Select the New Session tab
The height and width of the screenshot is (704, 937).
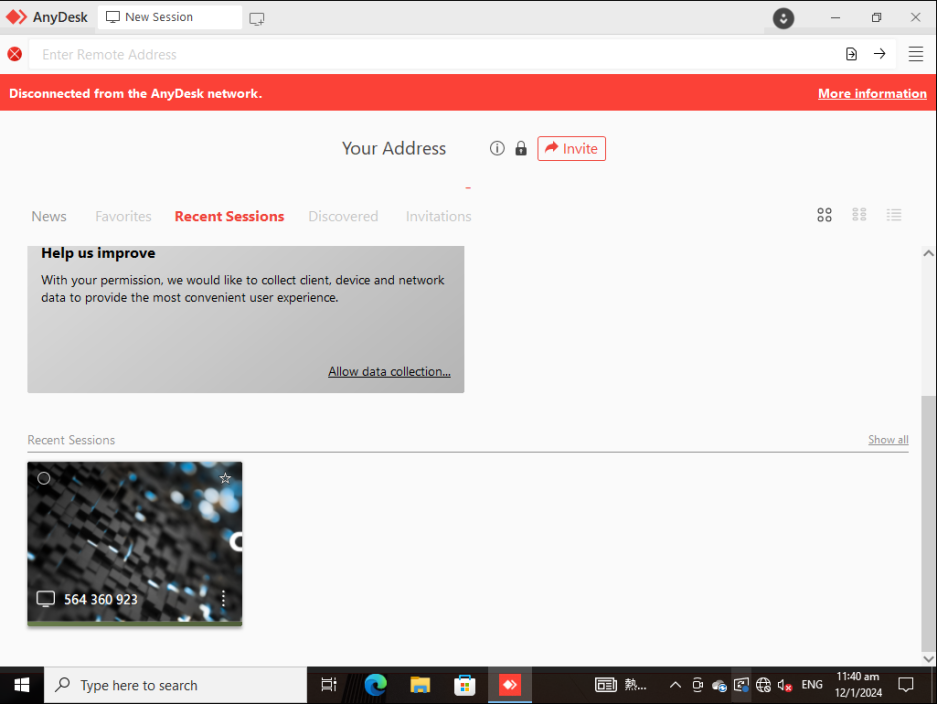[x=170, y=17]
